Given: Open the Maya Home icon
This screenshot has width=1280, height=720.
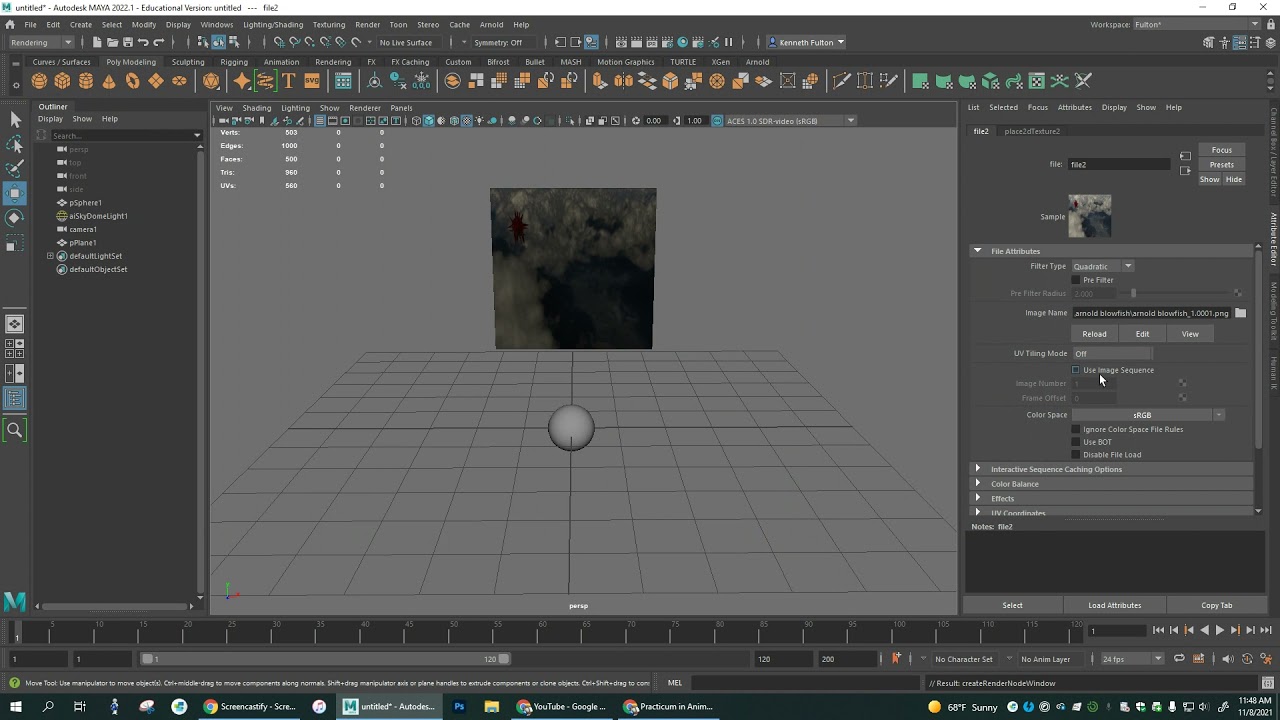Looking at the screenshot, I should point(10,24).
